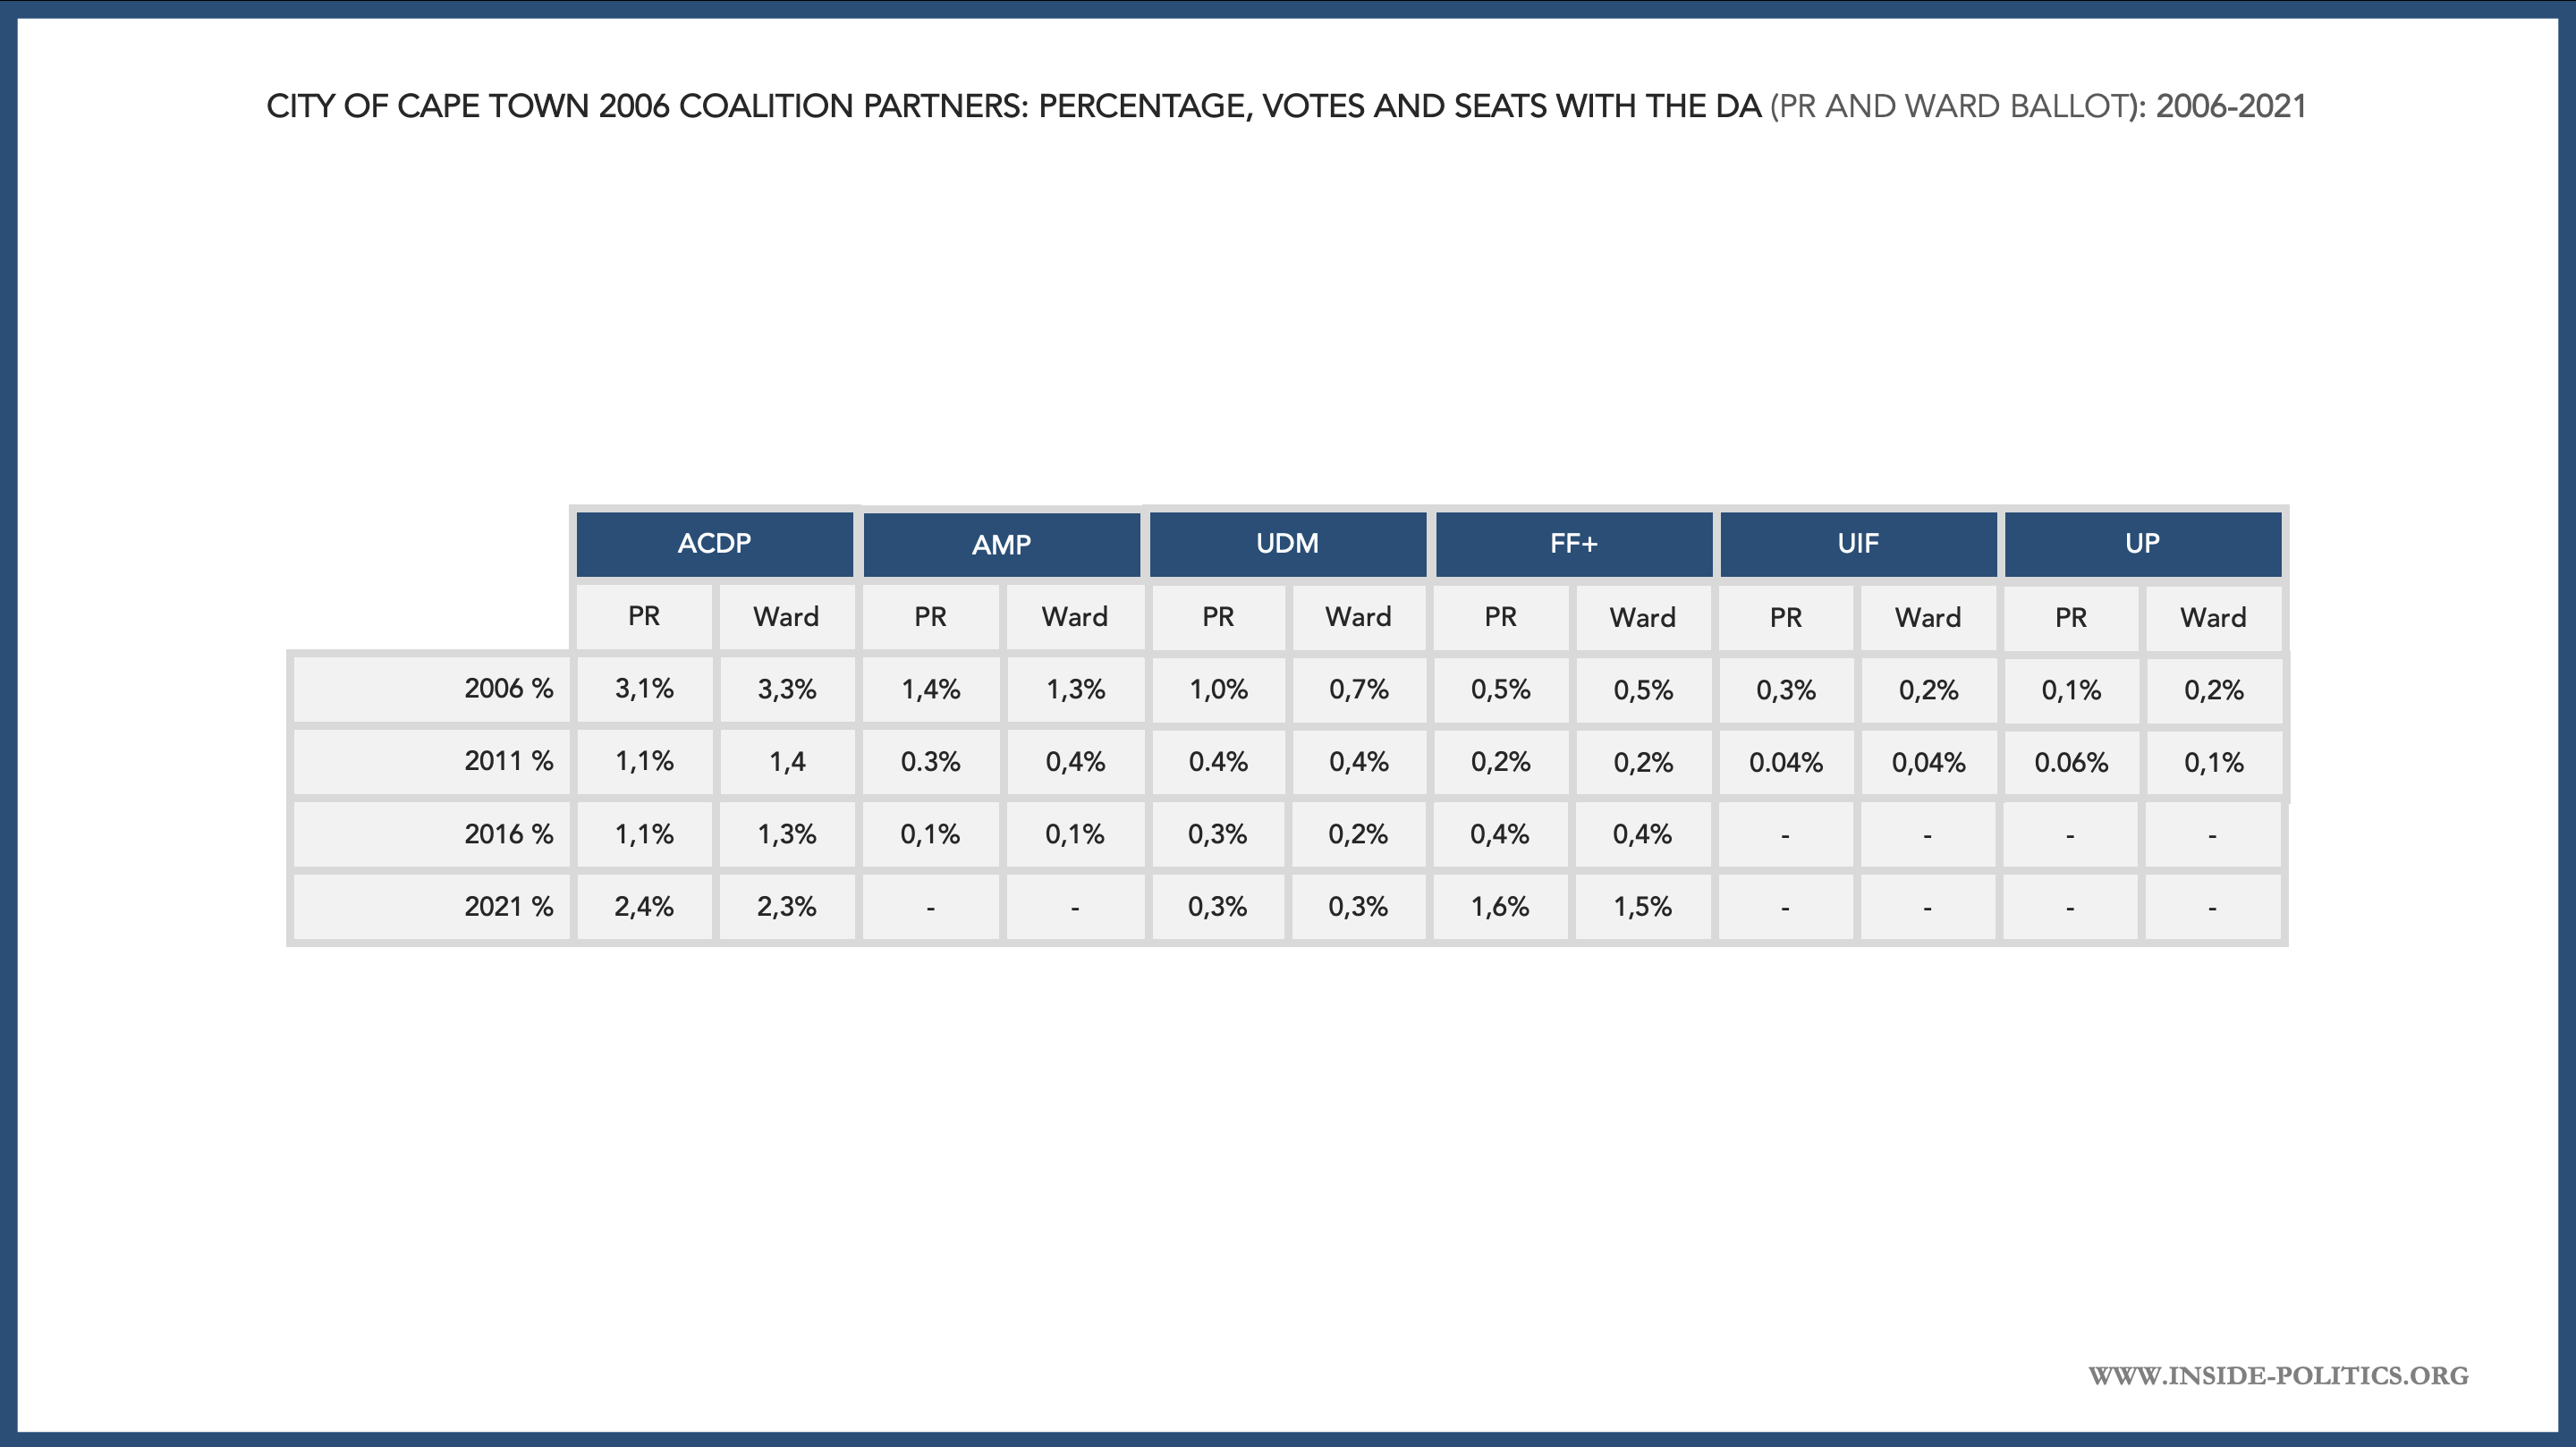Screen dimensions: 2576x1447
Task: Select the UIF column header
Action: click(x=1858, y=544)
